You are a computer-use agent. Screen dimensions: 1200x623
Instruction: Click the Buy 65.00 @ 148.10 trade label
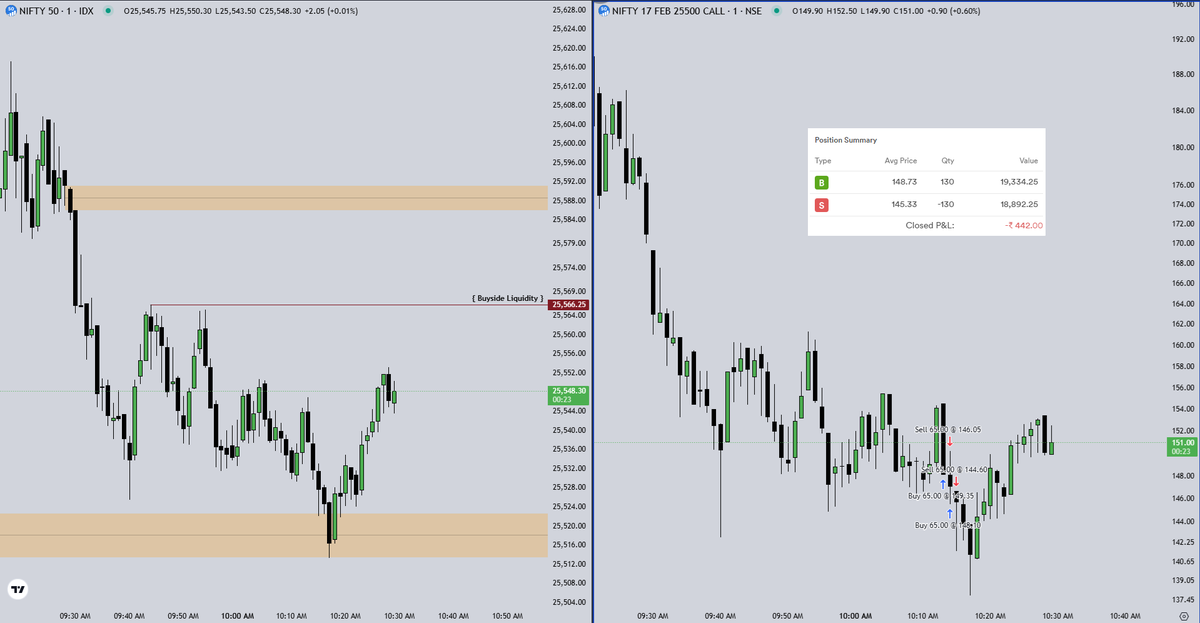click(948, 525)
